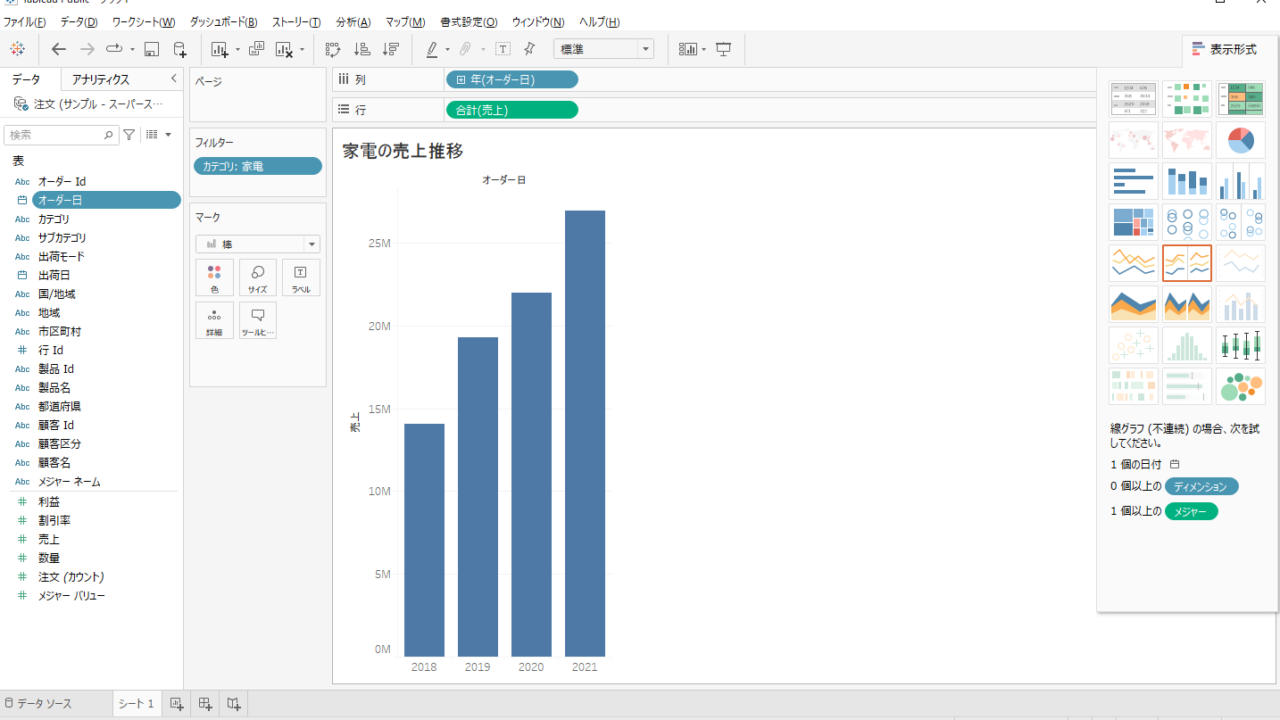Open the replay animation dropdown arrow
1280x720 pixels.
(132, 49)
